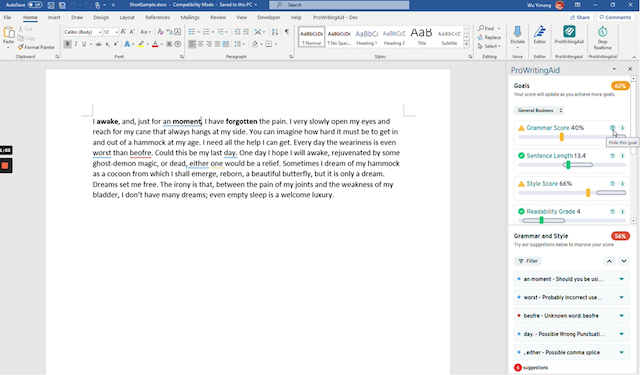Screen dimensions: 640x375
Task: Click the Share button
Action: tap(580, 18)
